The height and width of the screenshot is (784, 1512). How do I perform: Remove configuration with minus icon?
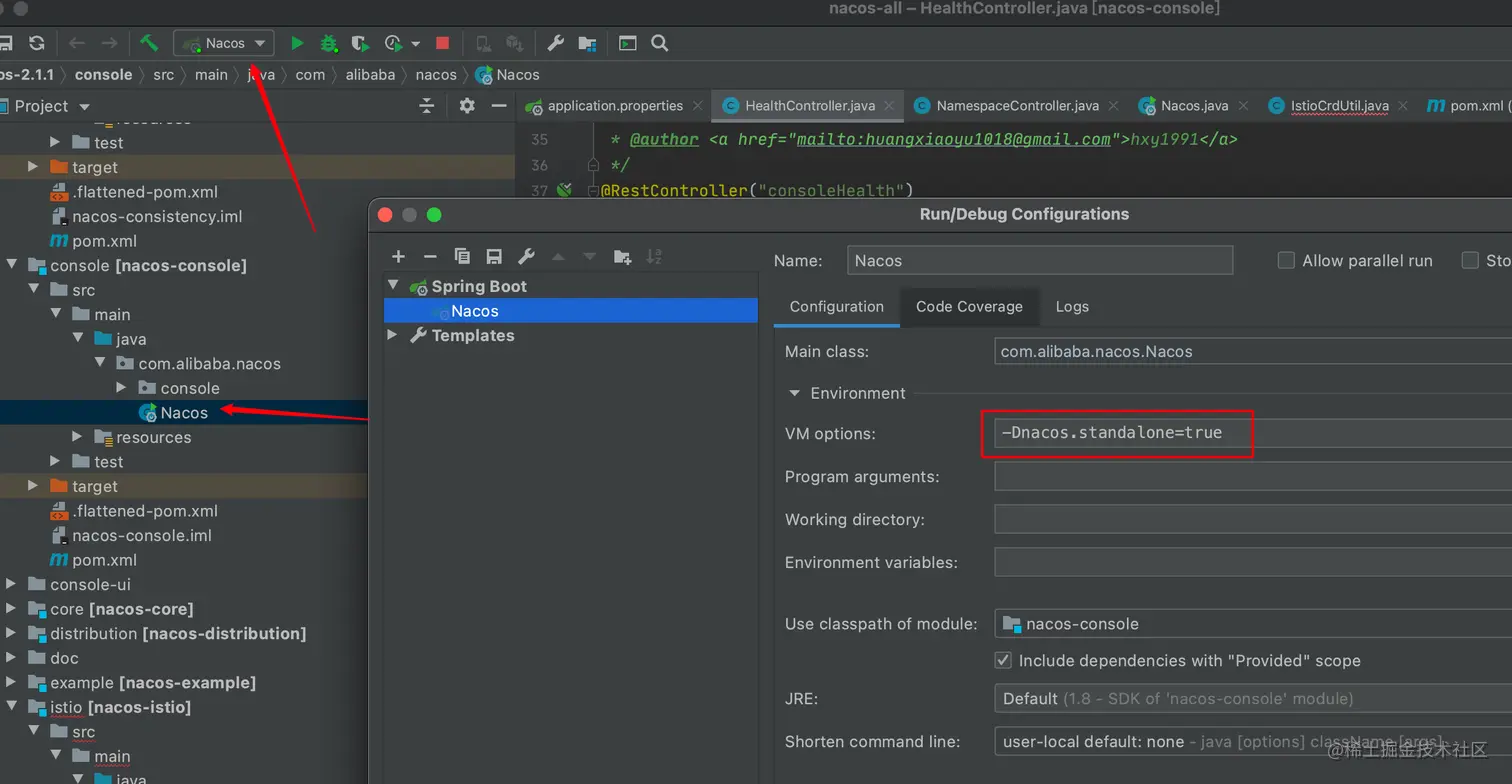(x=430, y=257)
